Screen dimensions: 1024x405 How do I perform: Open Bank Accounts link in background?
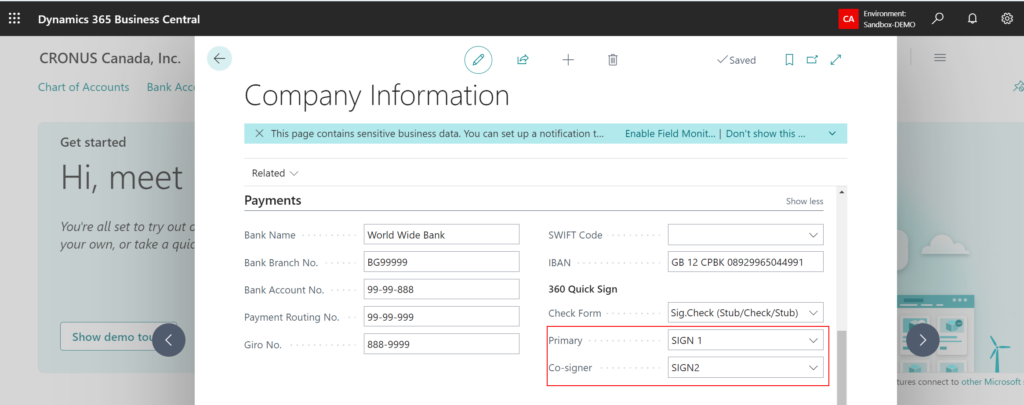click(170, 87)
